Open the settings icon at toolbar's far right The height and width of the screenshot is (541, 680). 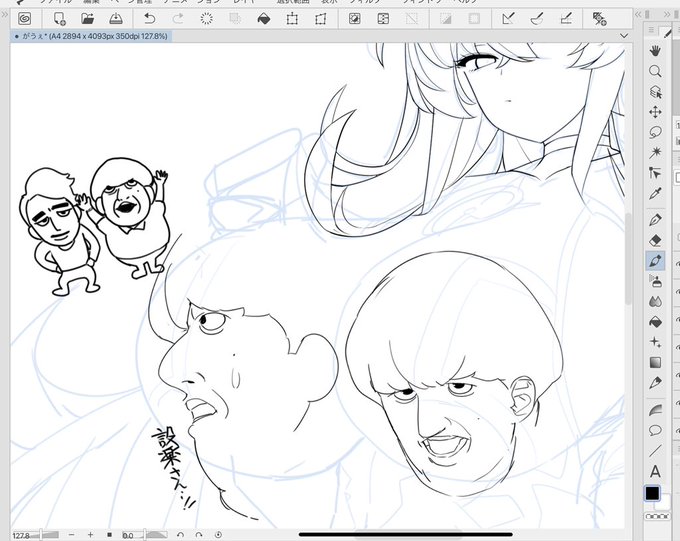pyautogui.click(x=599, y=19)
